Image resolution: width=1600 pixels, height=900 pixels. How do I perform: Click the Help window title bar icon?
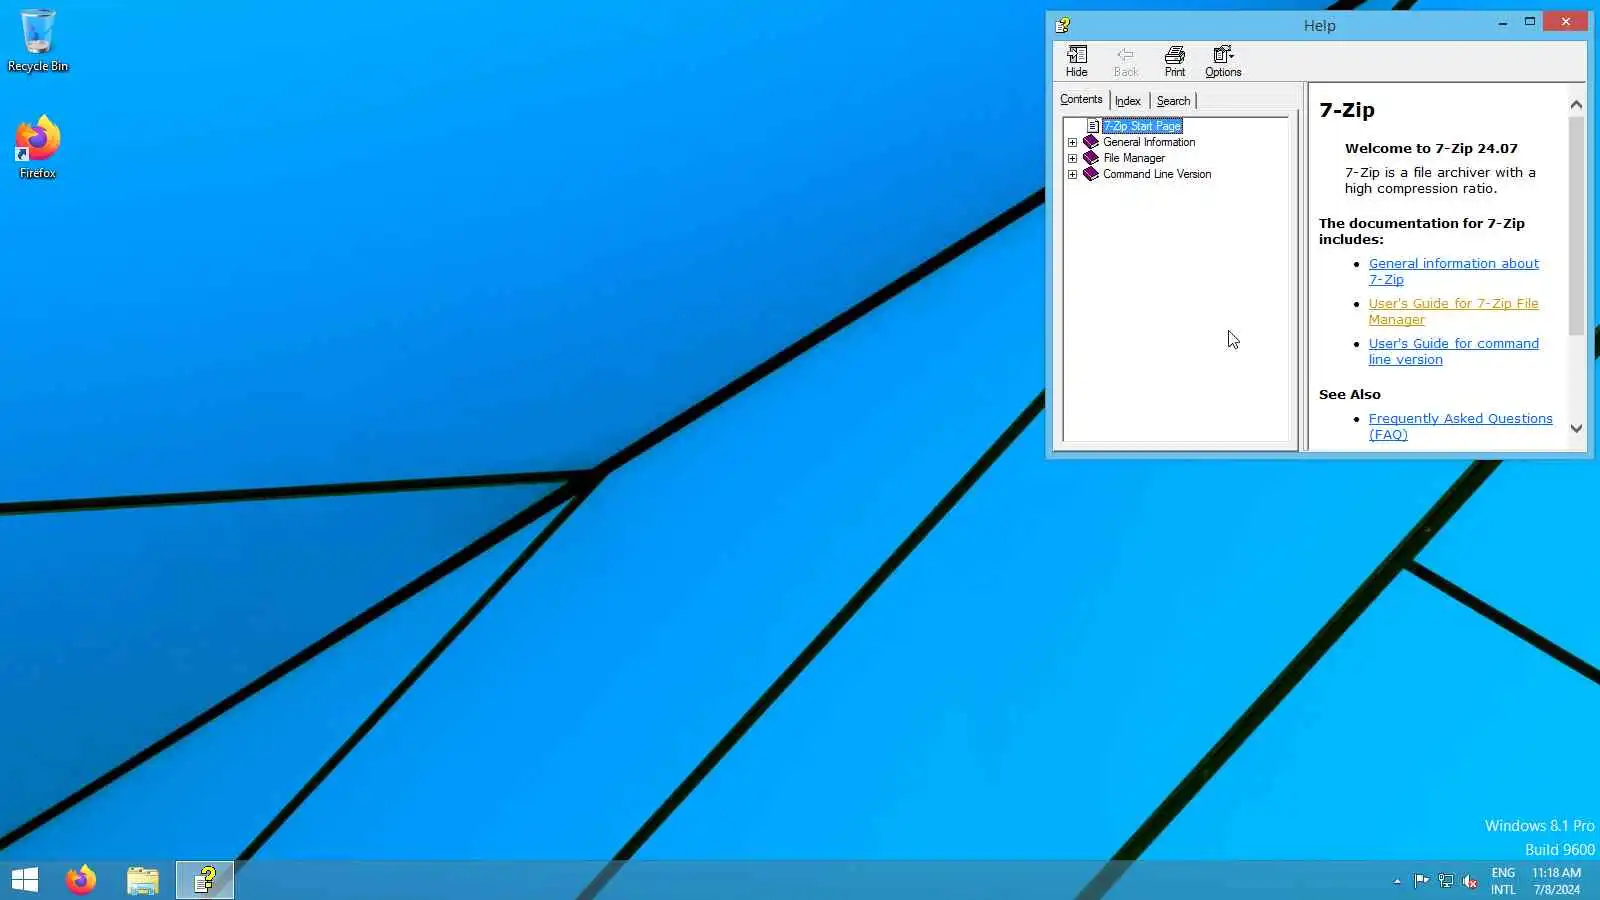tap(1063, 25)
